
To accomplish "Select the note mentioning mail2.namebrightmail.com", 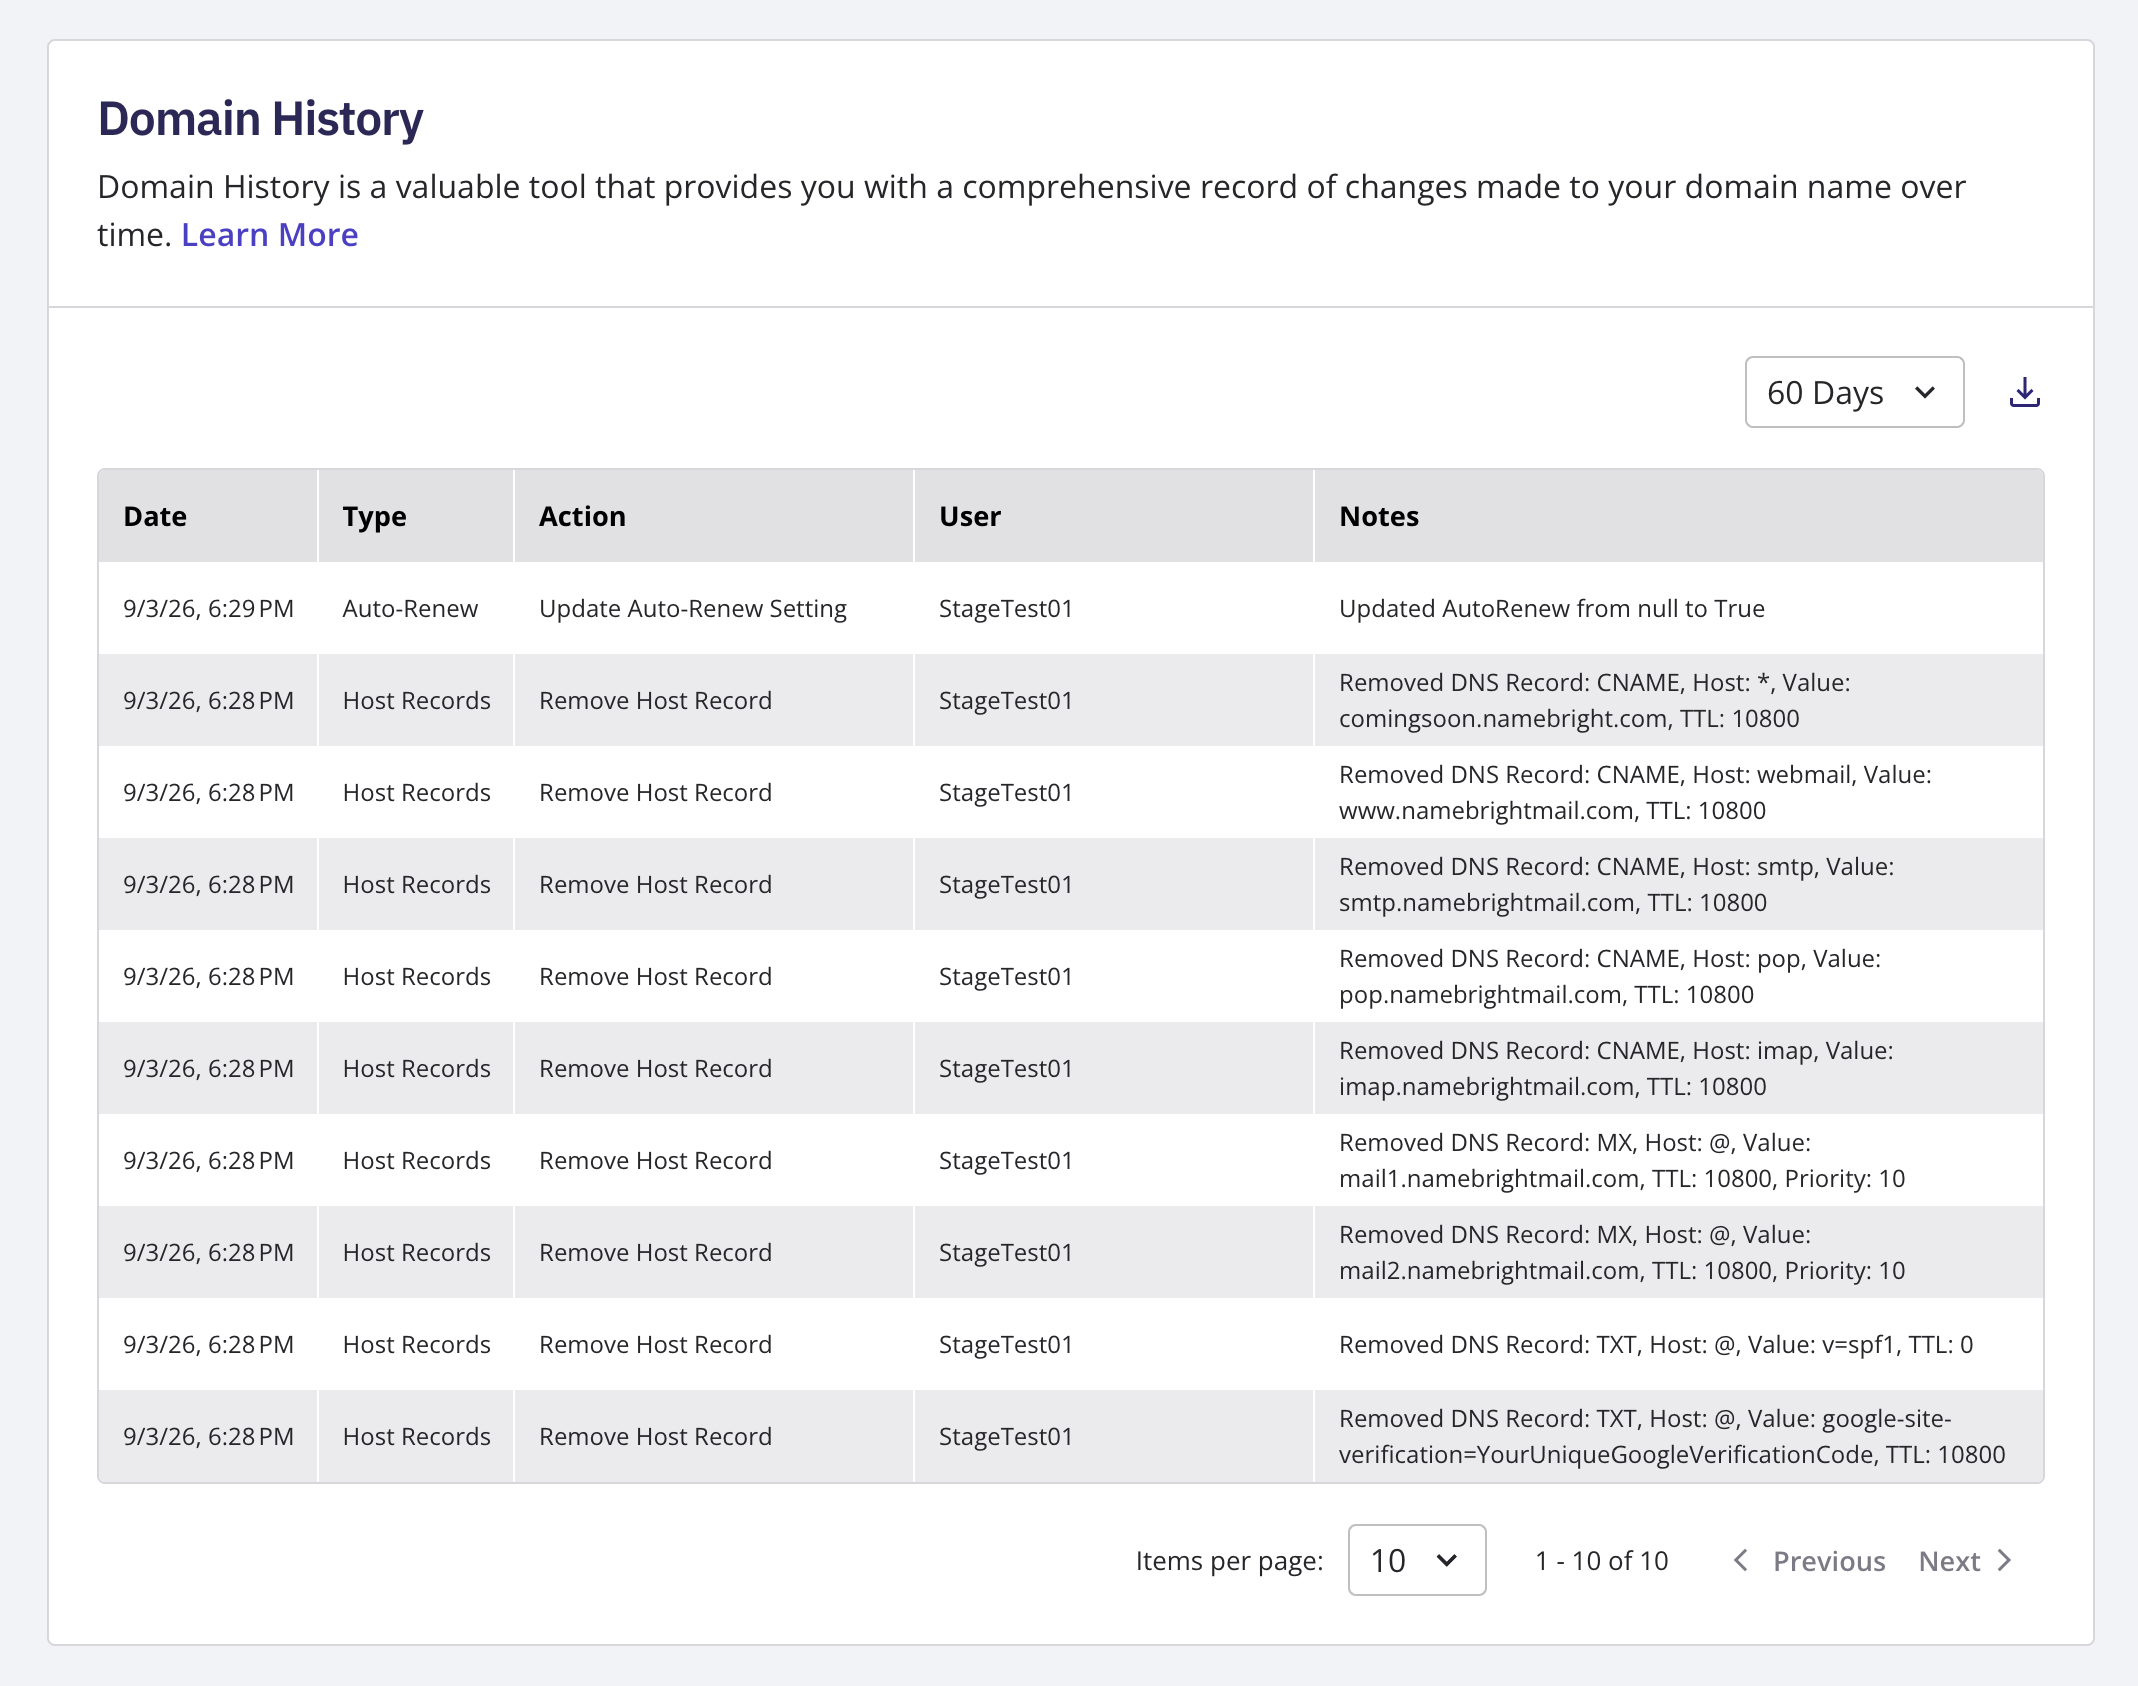I will 1621,1252.
